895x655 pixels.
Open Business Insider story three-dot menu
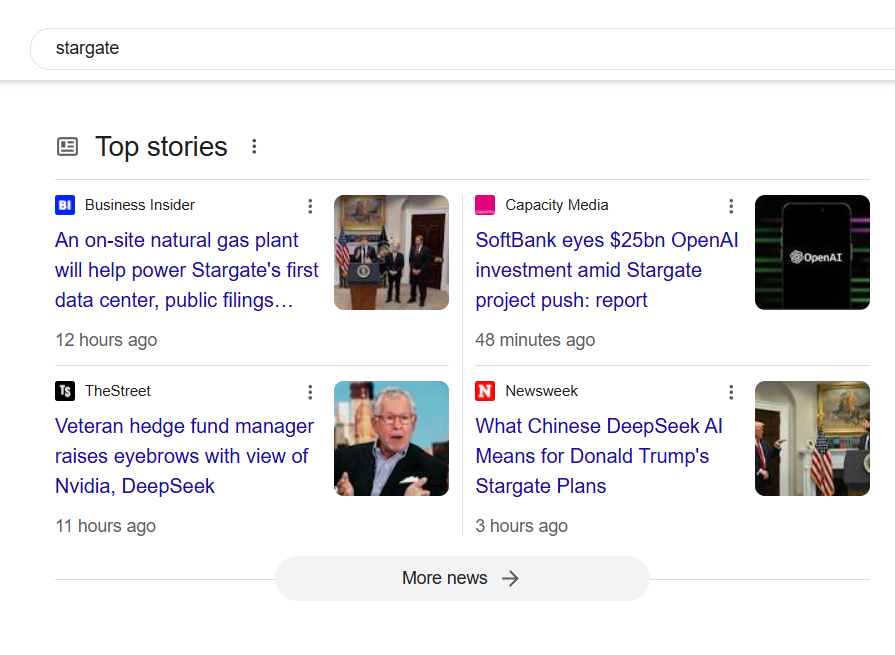click(310, 206)
